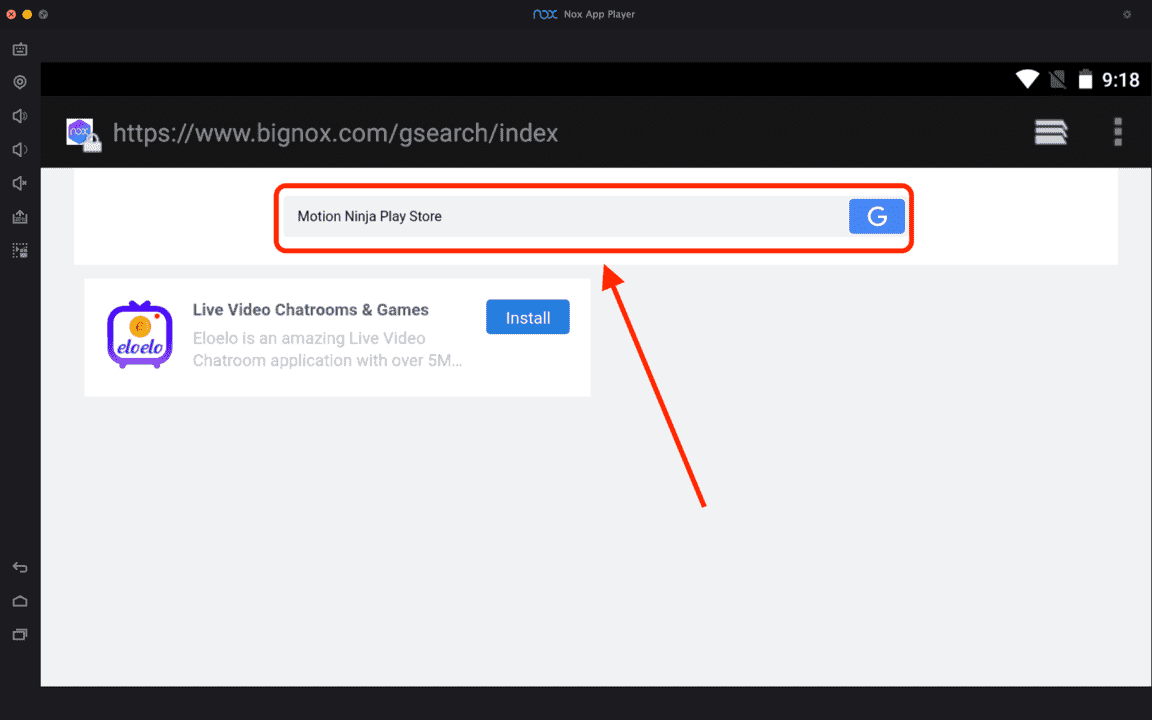The height and width of the screenshot is (720, 1152).
Task: Open the virtual location tool
Action: pos(20,82)
